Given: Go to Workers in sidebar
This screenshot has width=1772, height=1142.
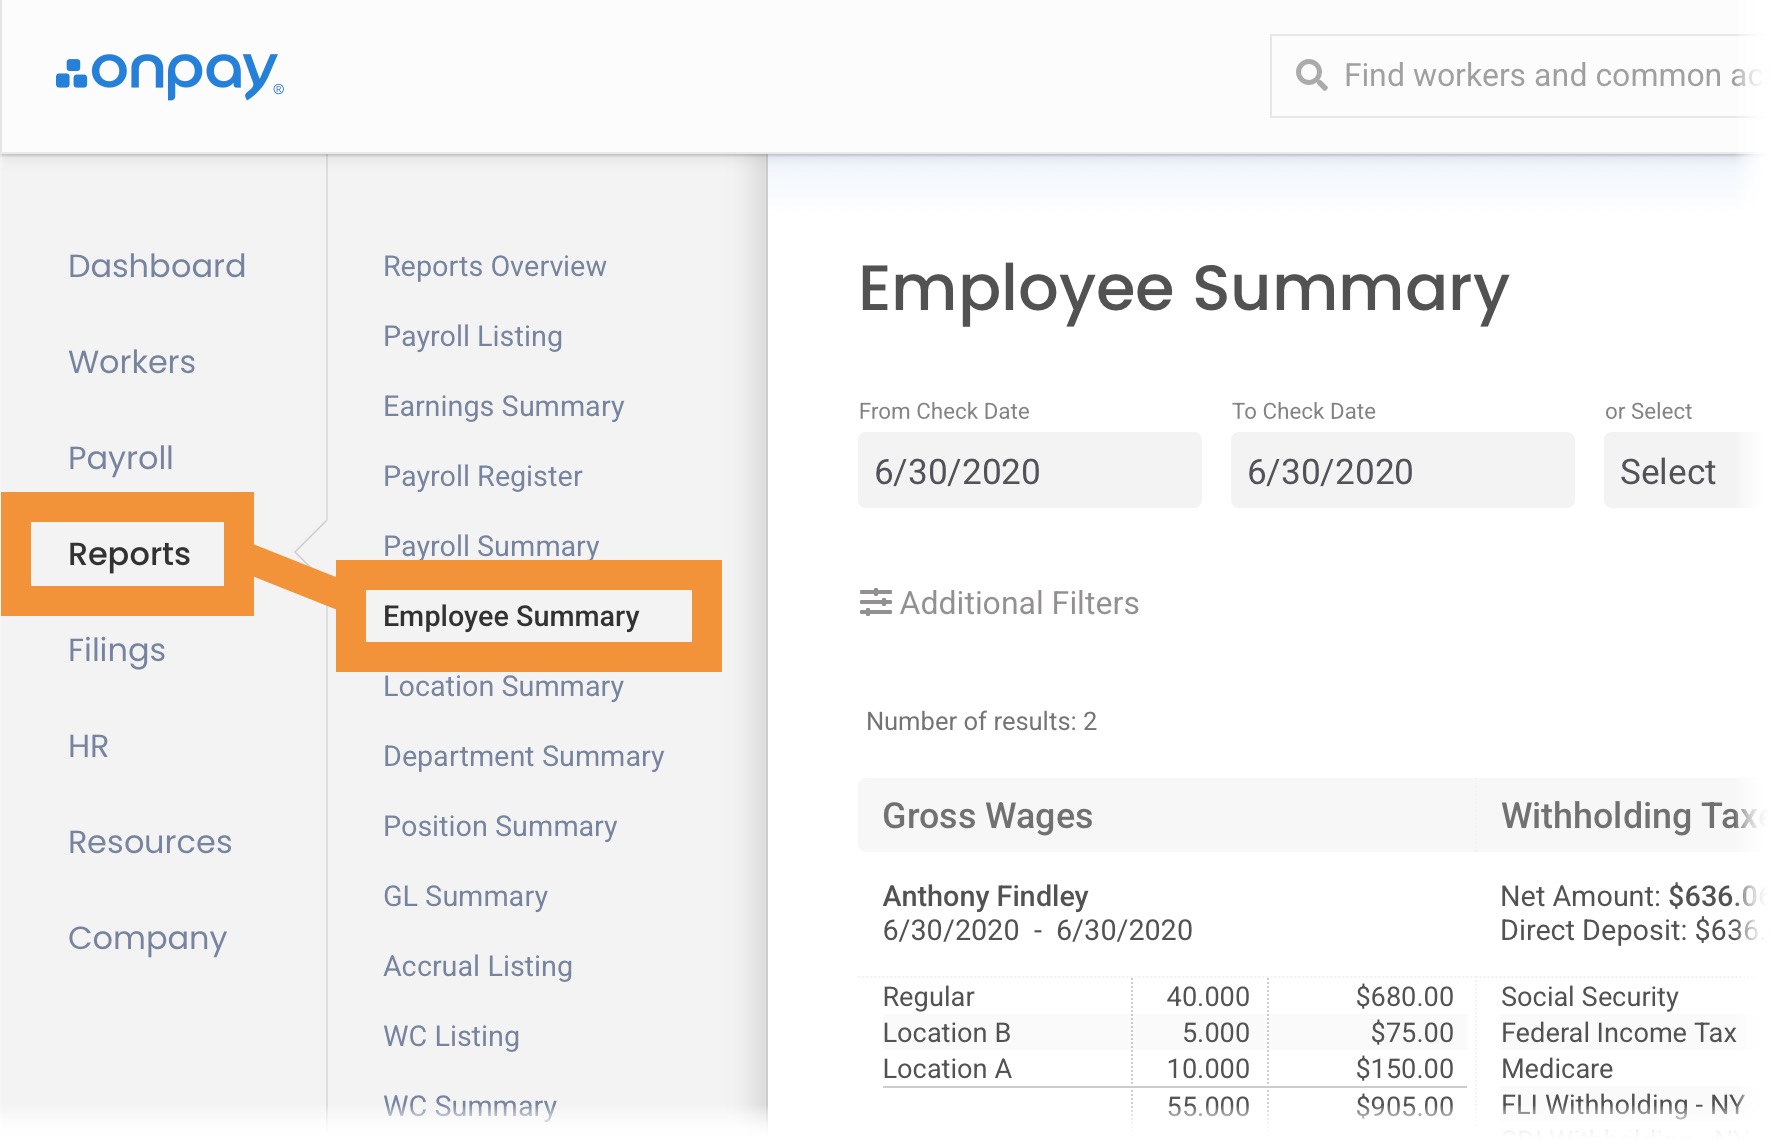Looking at the screenshot, I should [x=132, y=362].
